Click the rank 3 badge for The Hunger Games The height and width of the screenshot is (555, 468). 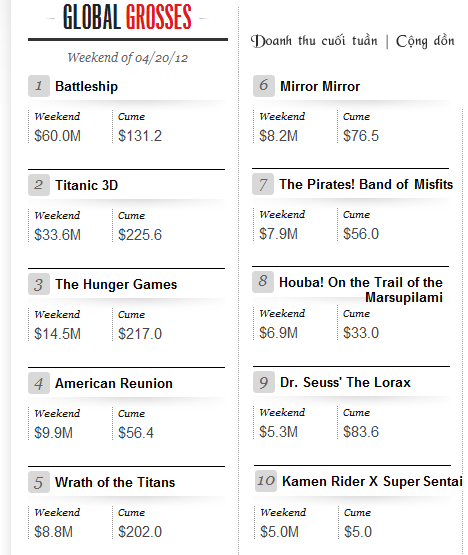point(39,284)
